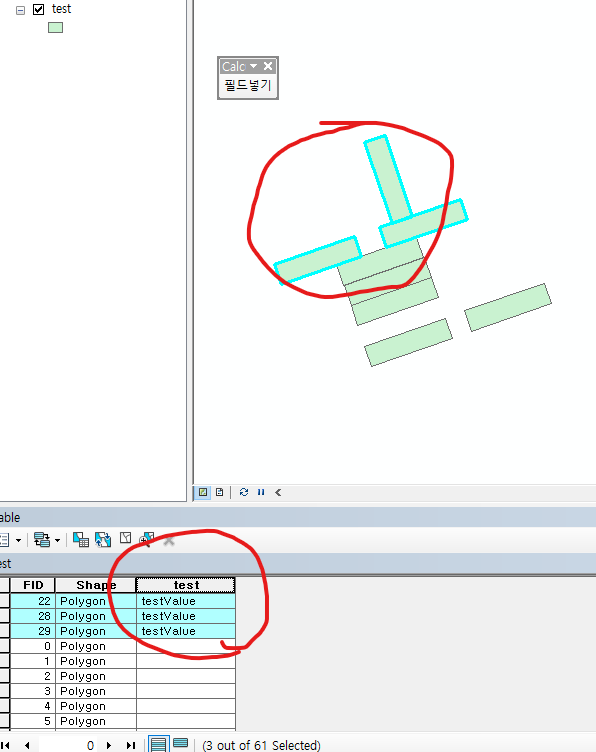The height and width of the screenshot is (752, 596).
Task: Uncheck the test layer visibility checkbox
Action: pos(38,10)
